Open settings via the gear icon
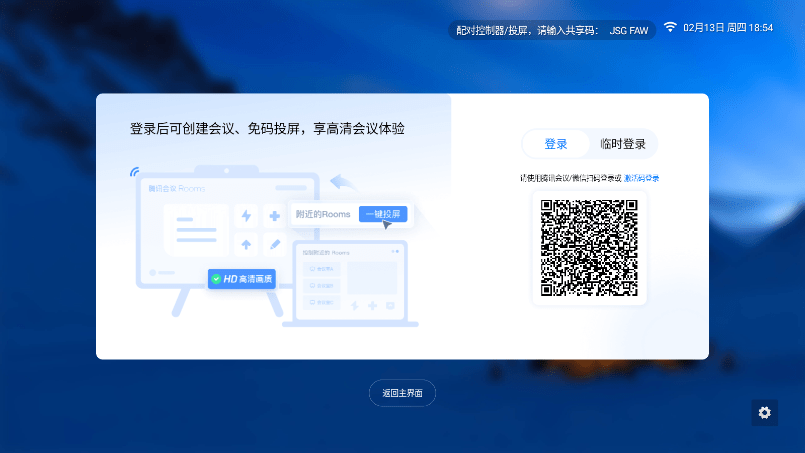 point(764,412)
